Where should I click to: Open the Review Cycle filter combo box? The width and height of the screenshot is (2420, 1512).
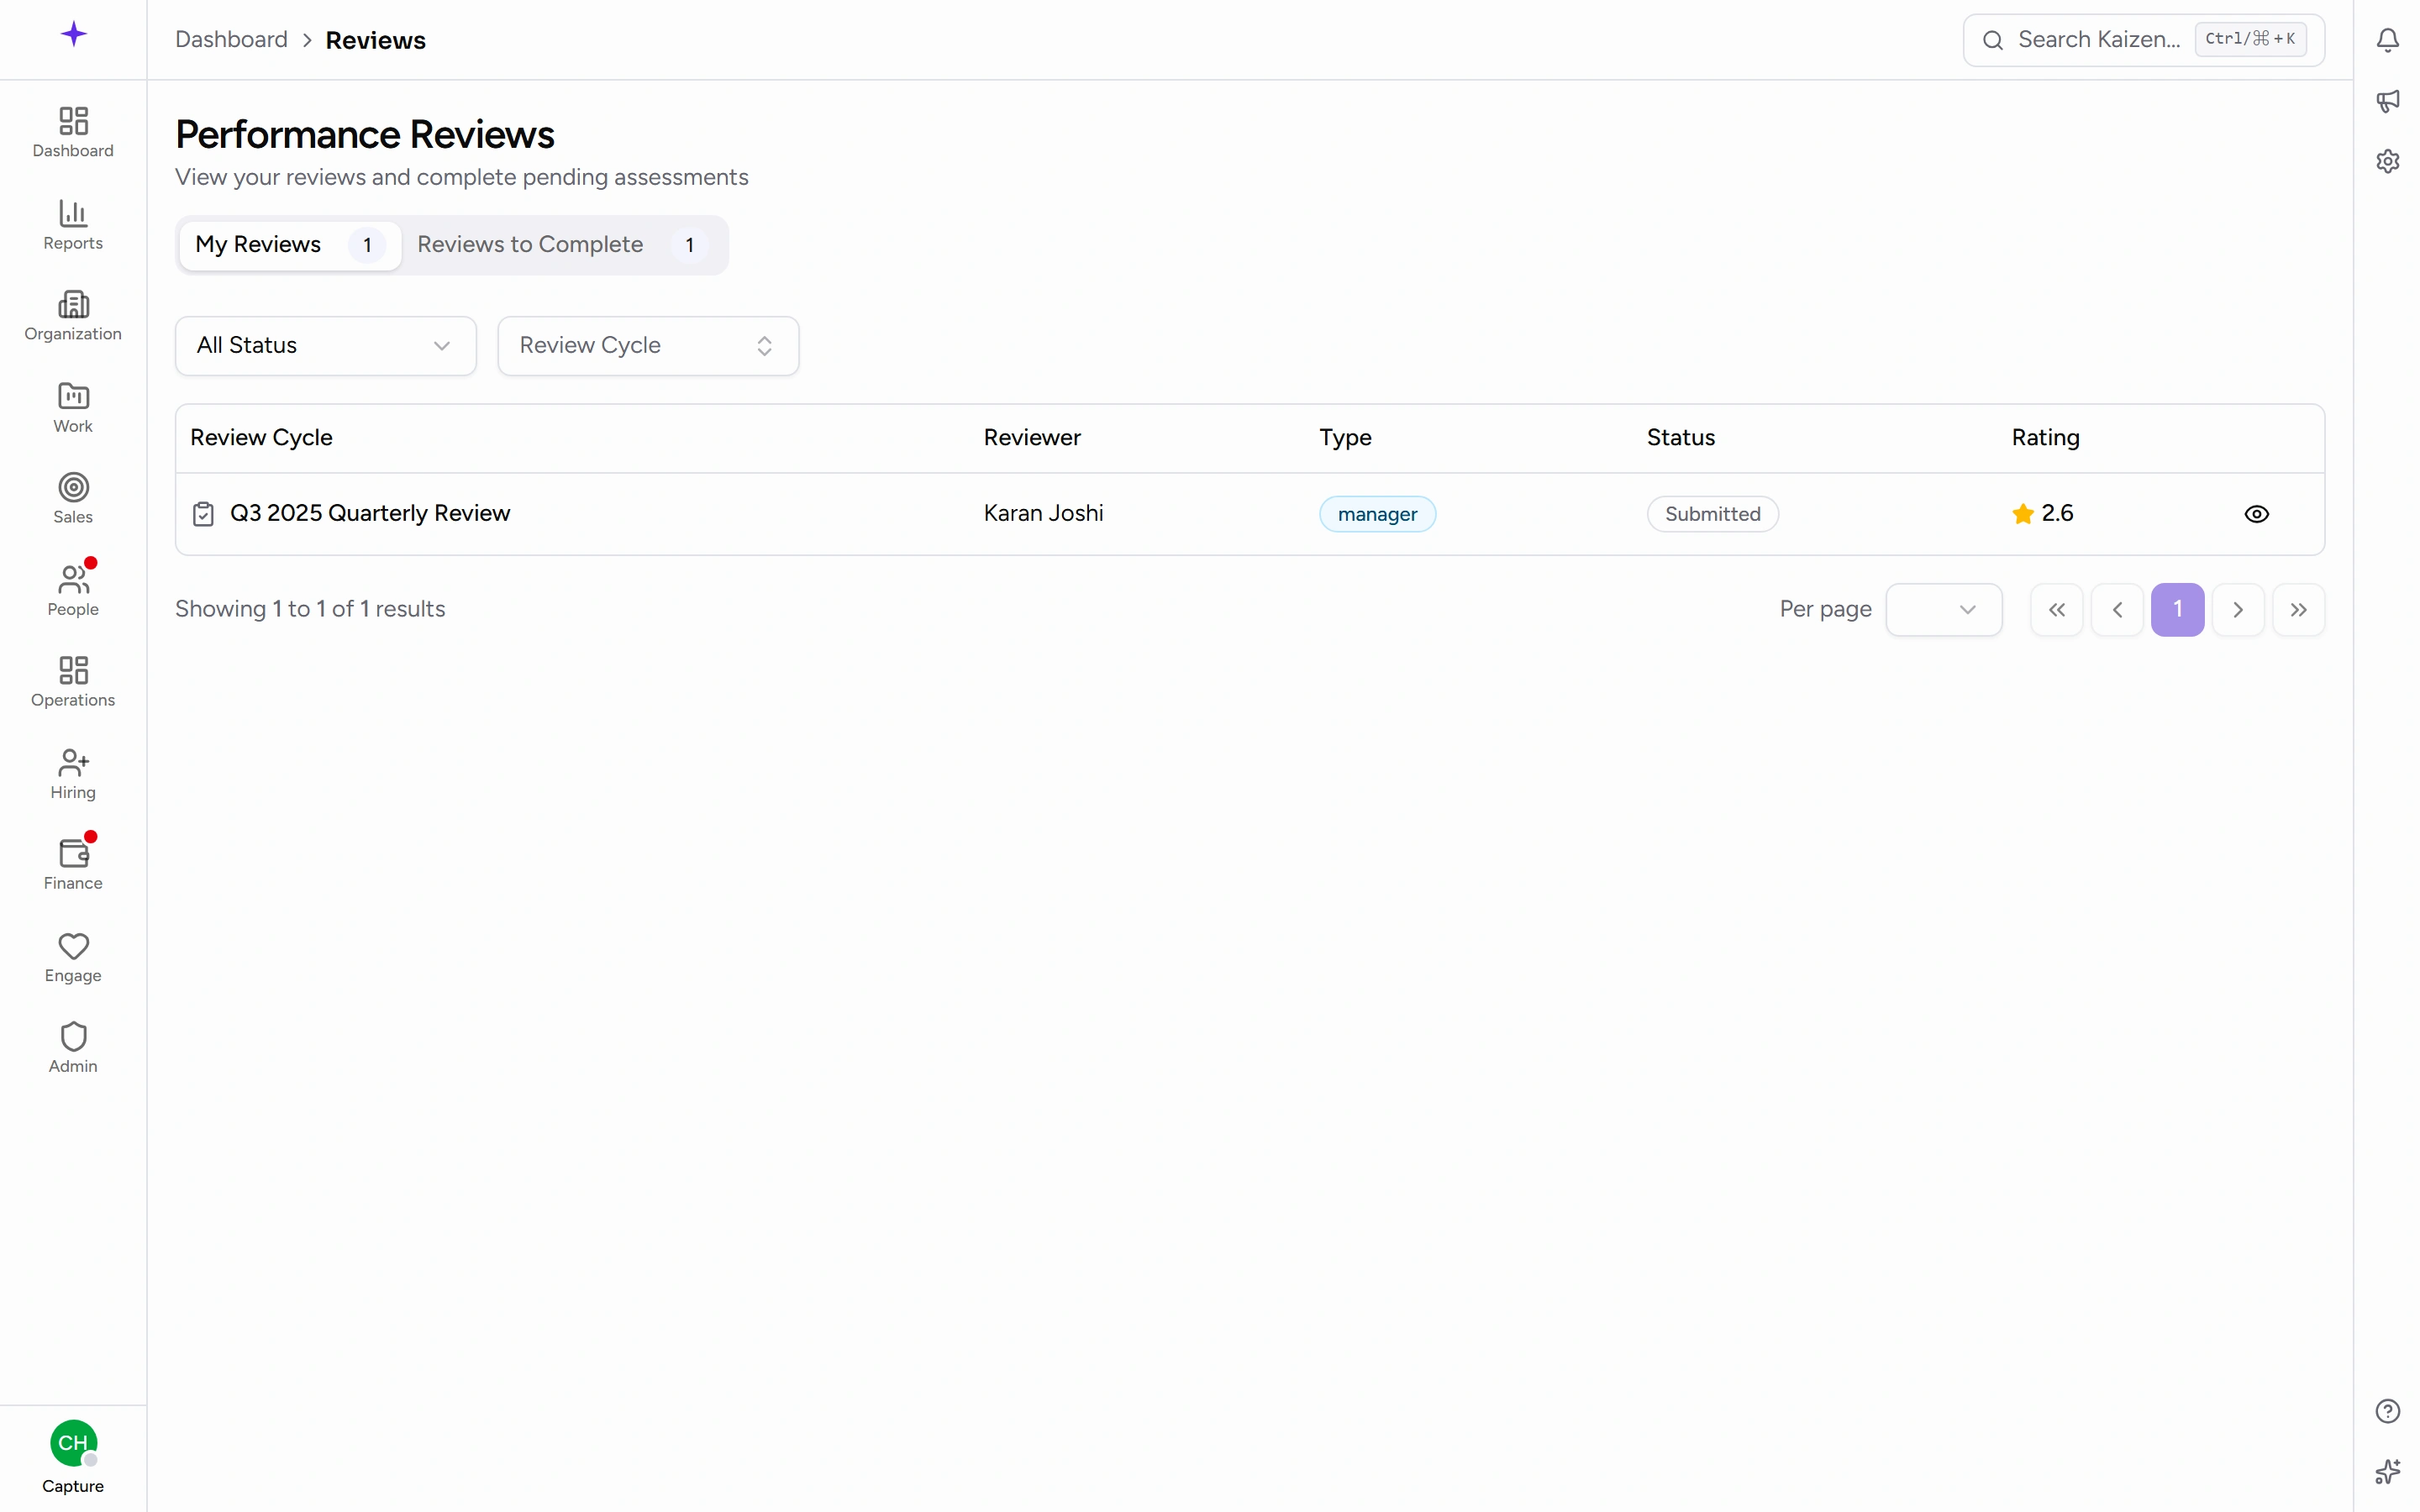click(x=648, y=346)
